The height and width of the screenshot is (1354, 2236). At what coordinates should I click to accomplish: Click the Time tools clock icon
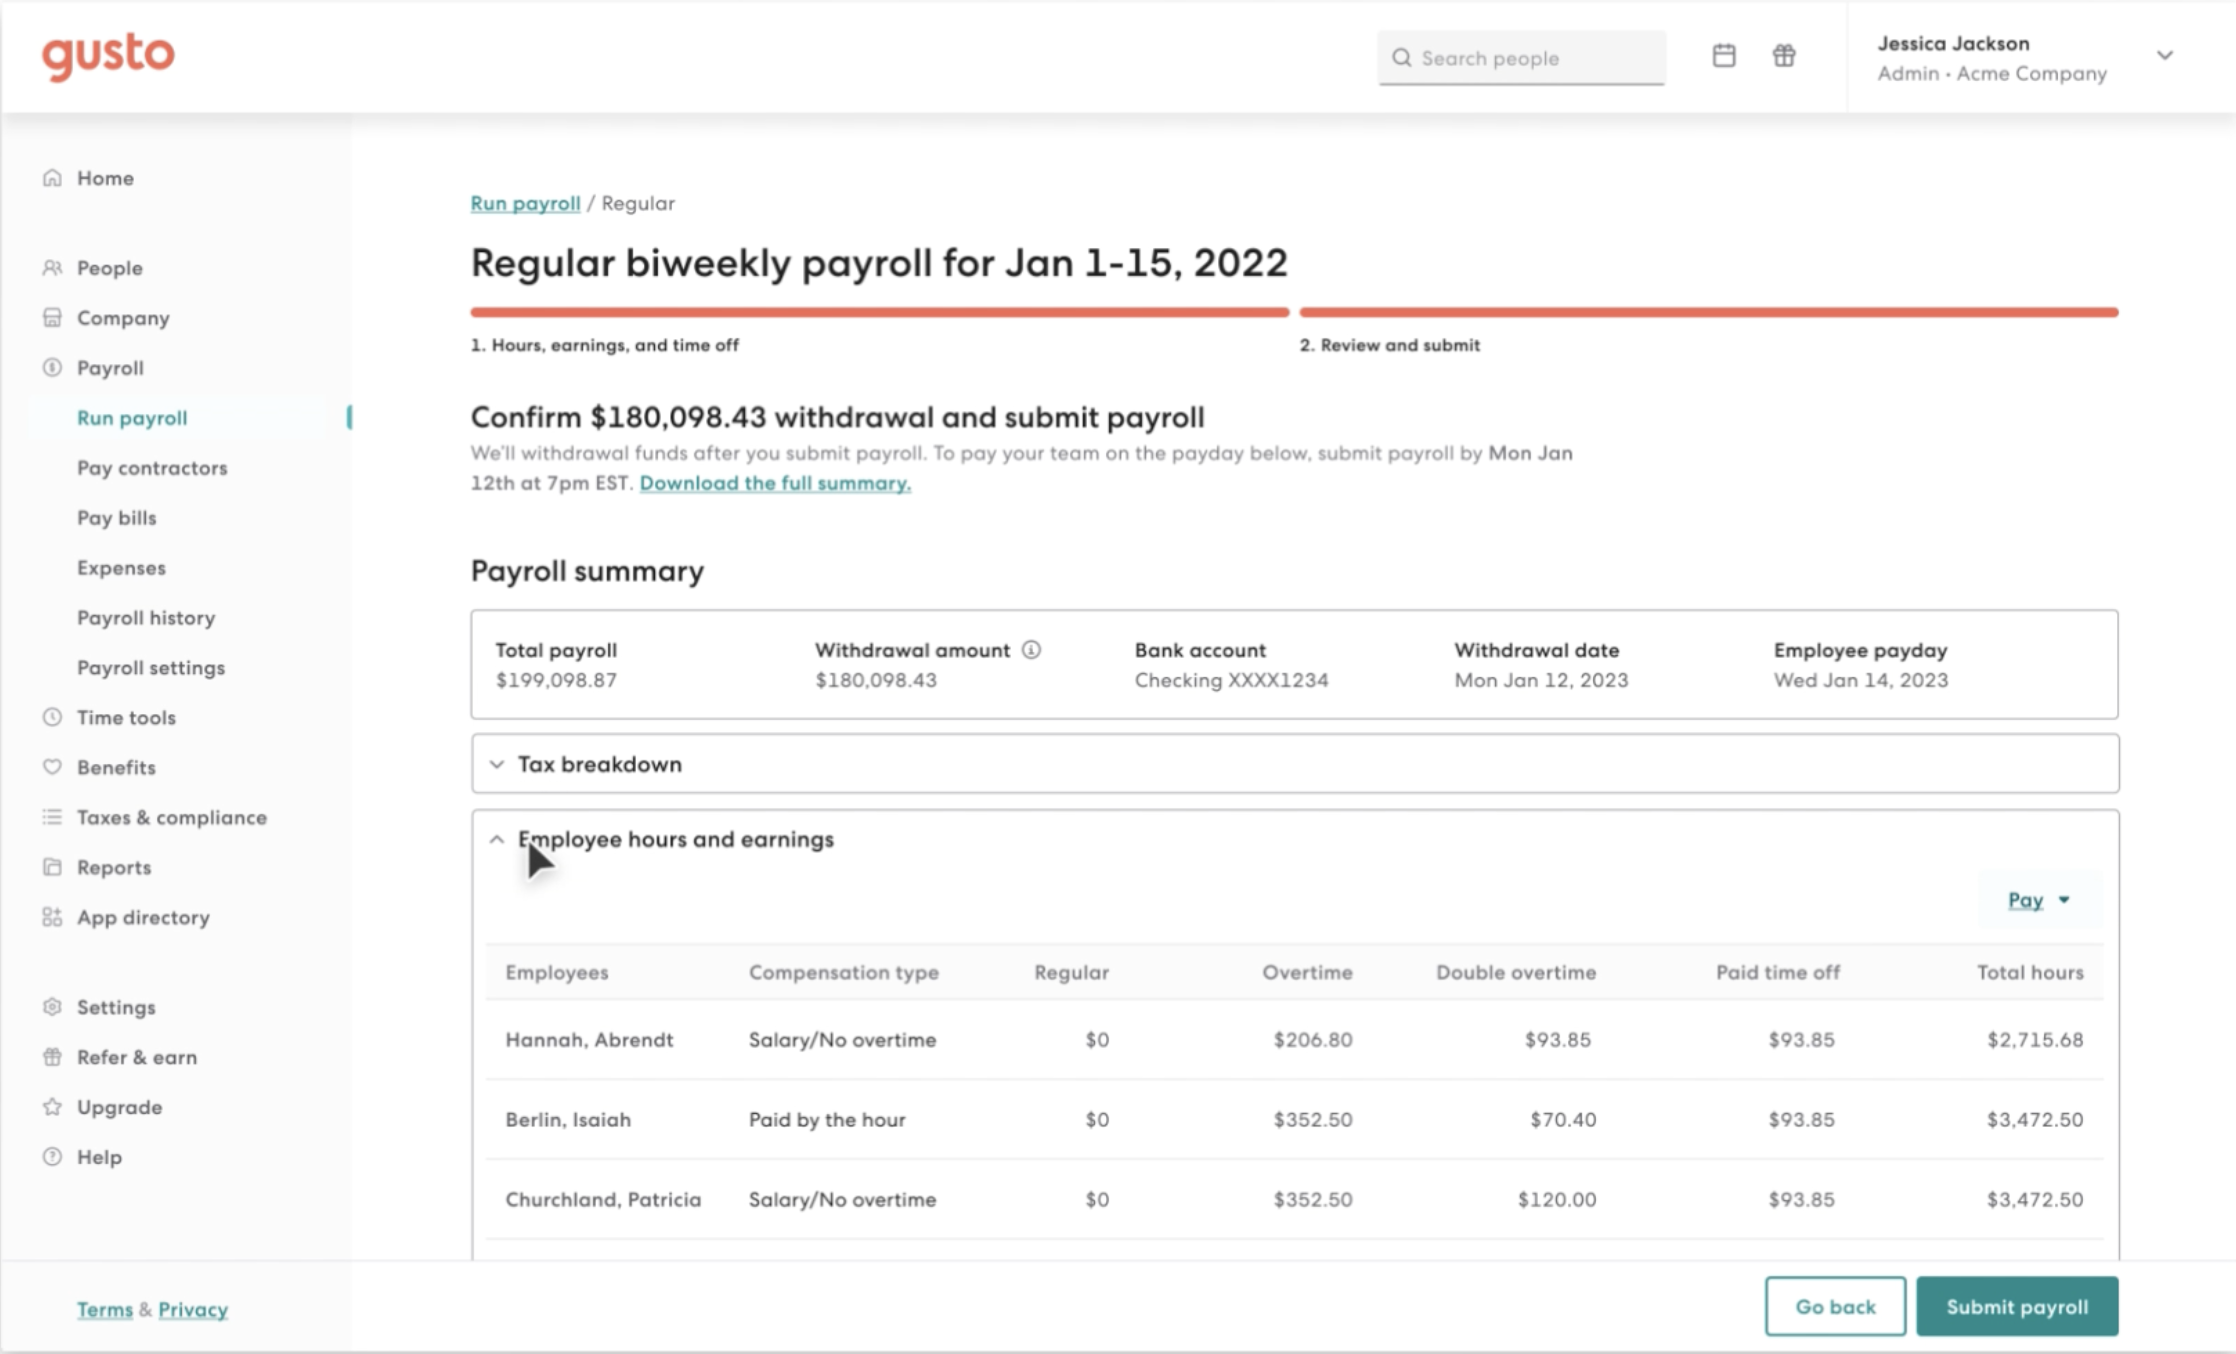[52, 717]
